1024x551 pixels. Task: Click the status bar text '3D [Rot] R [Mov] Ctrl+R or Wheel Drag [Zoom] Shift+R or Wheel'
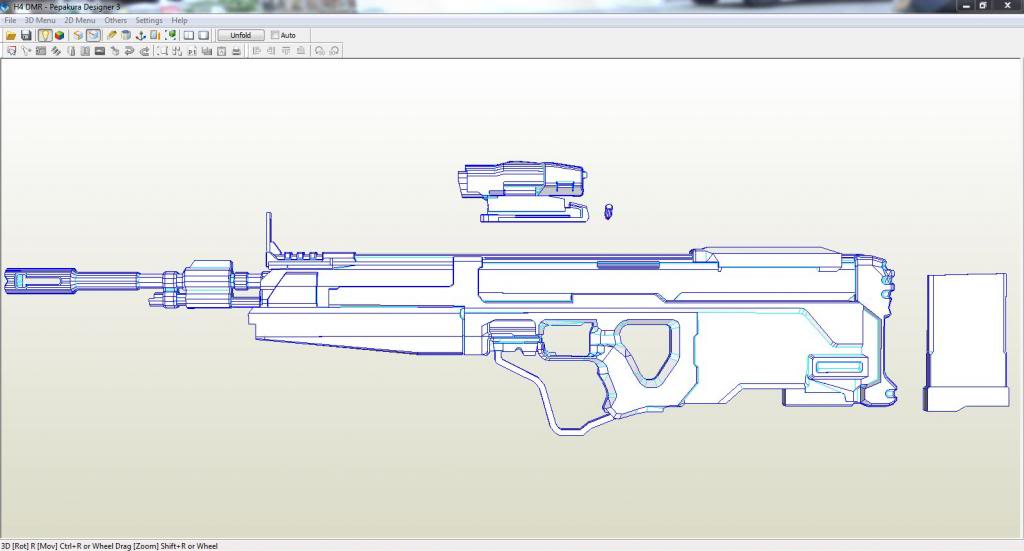click(x=109, y=546)
